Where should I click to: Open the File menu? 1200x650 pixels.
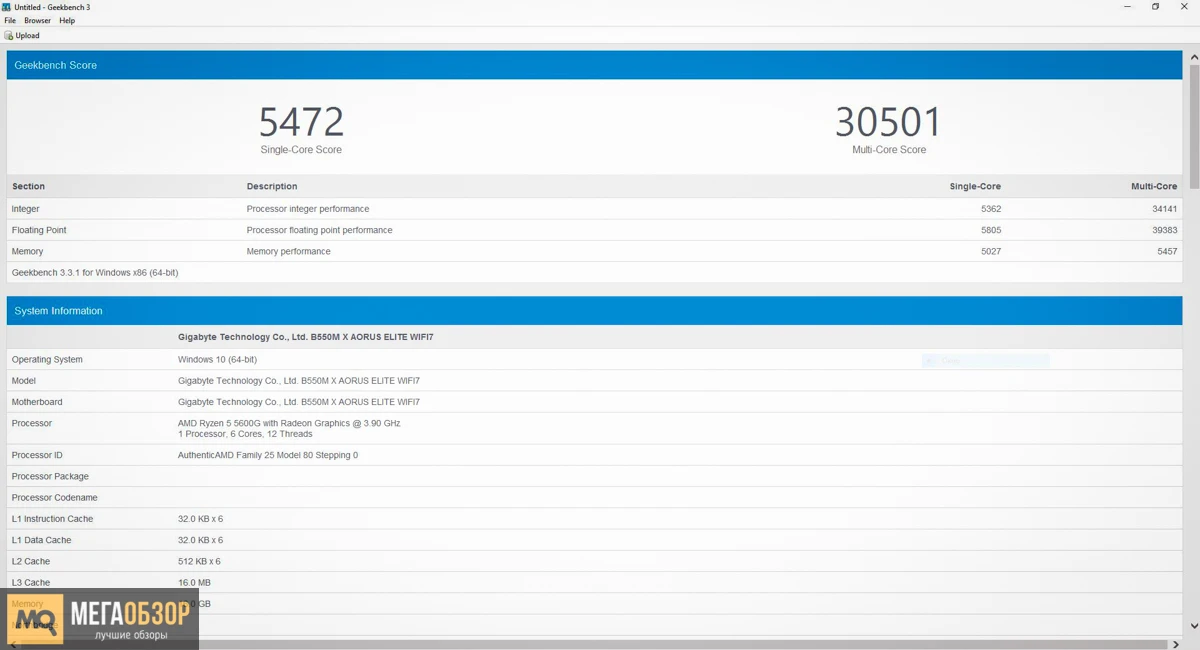[10, 20]
